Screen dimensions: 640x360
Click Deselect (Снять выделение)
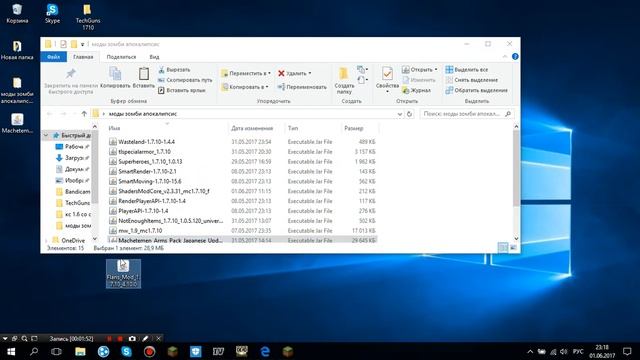tap(471, 80)
